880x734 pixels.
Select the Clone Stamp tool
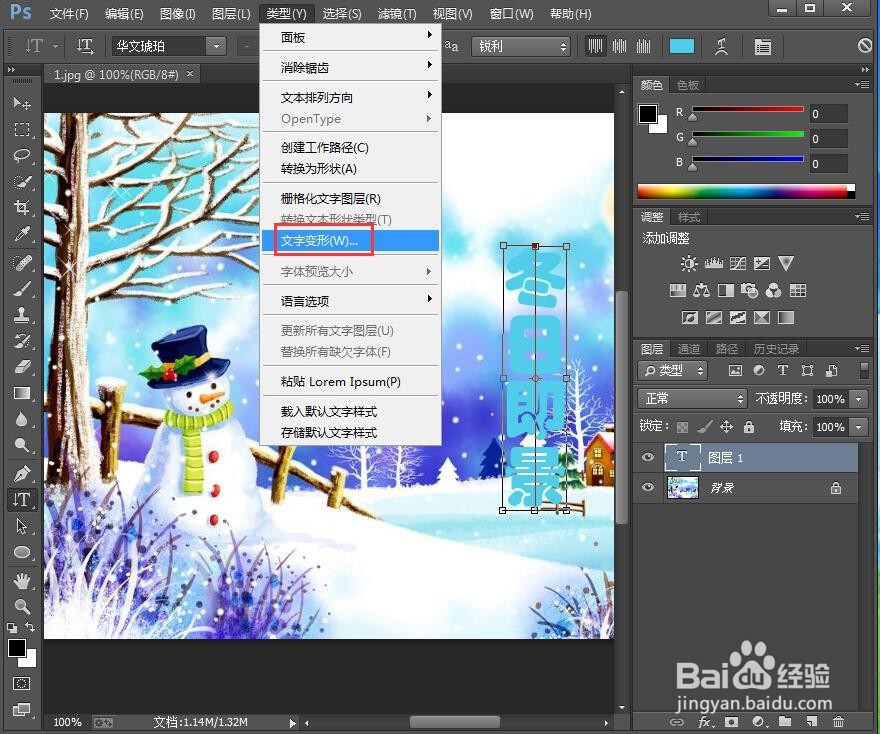point(21,315)
